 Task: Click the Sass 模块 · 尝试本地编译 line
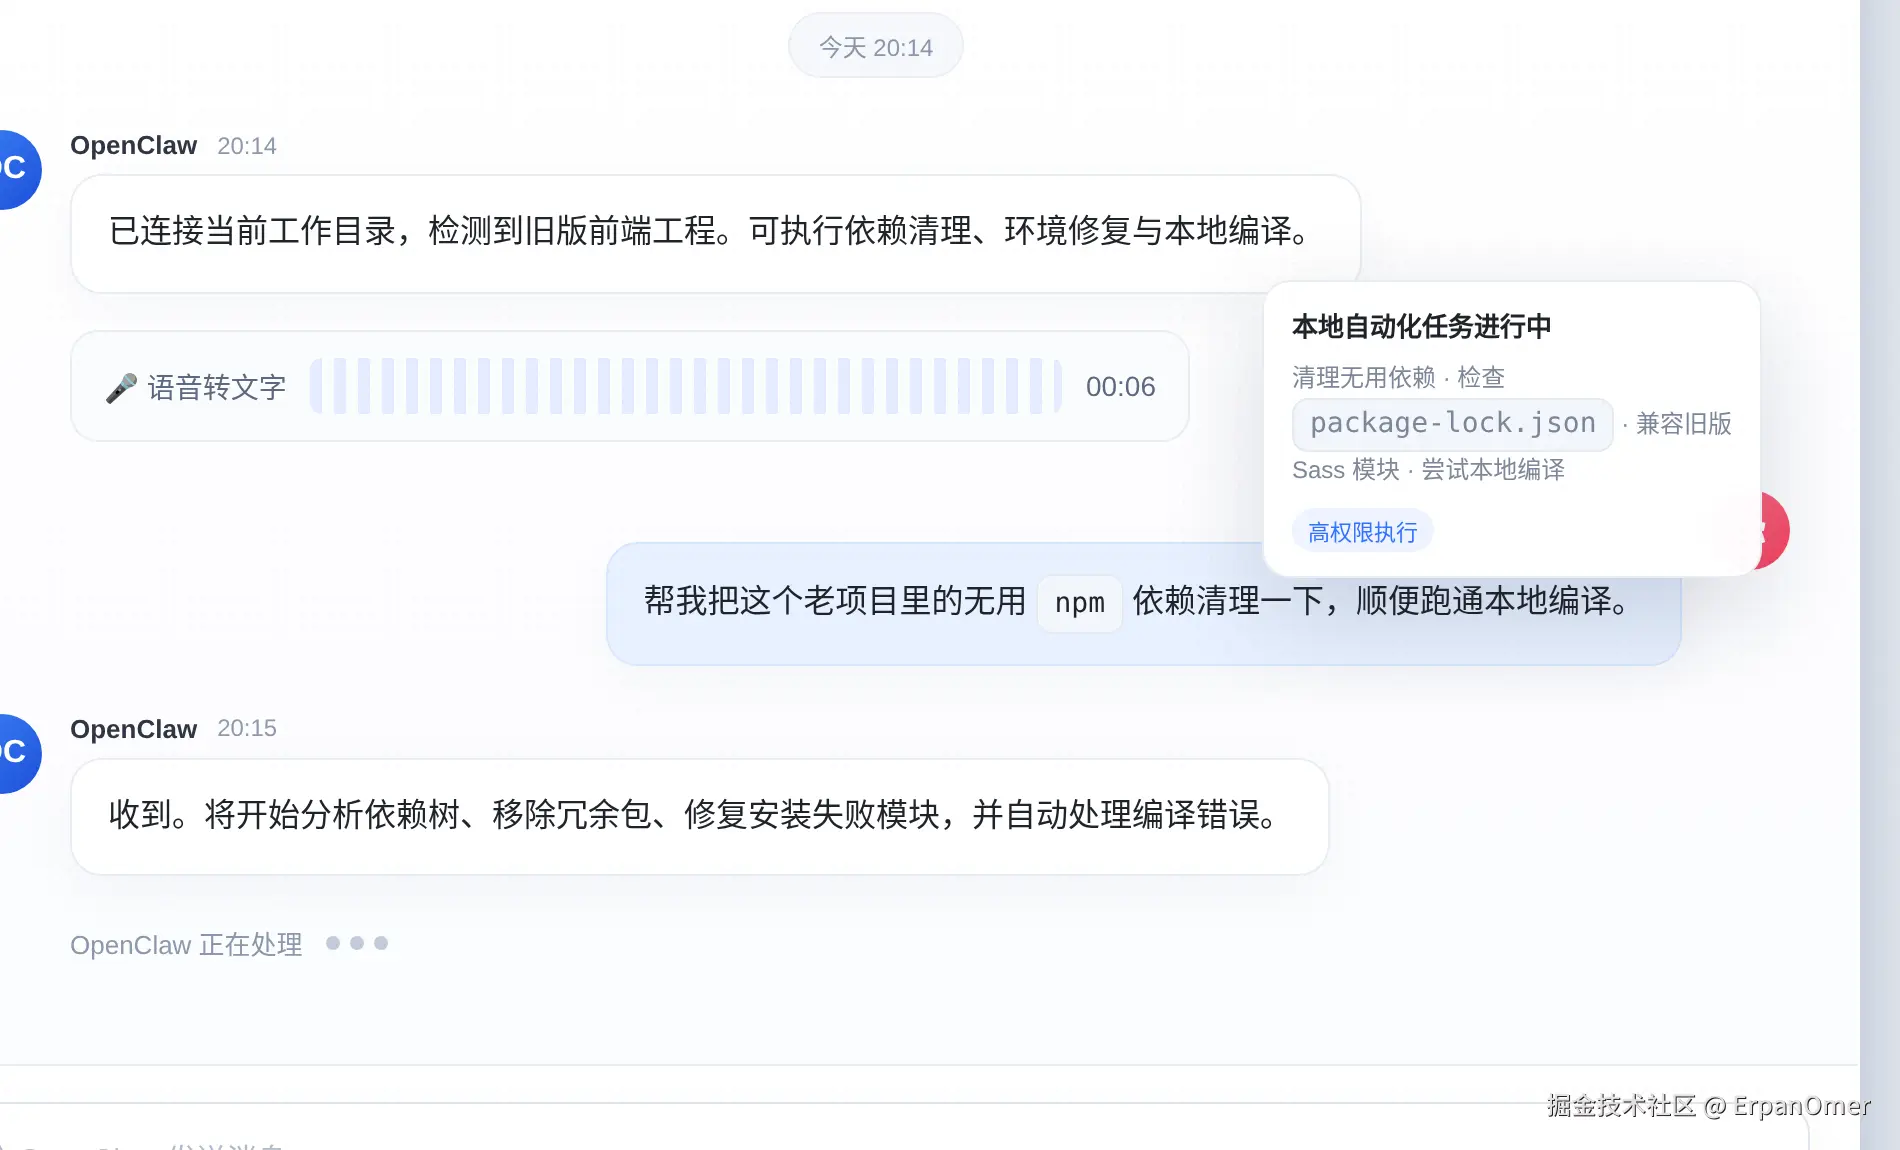click(1428, 470)
